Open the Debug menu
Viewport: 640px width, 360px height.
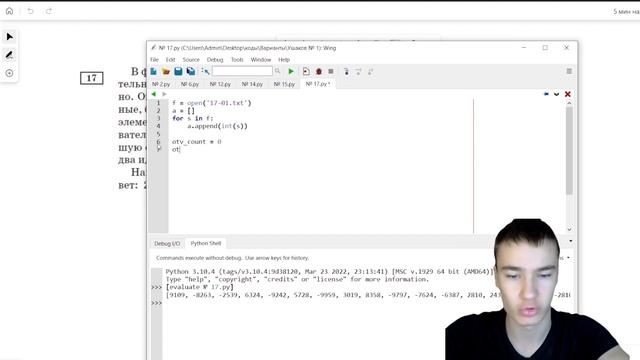click(x=215, y=60)
